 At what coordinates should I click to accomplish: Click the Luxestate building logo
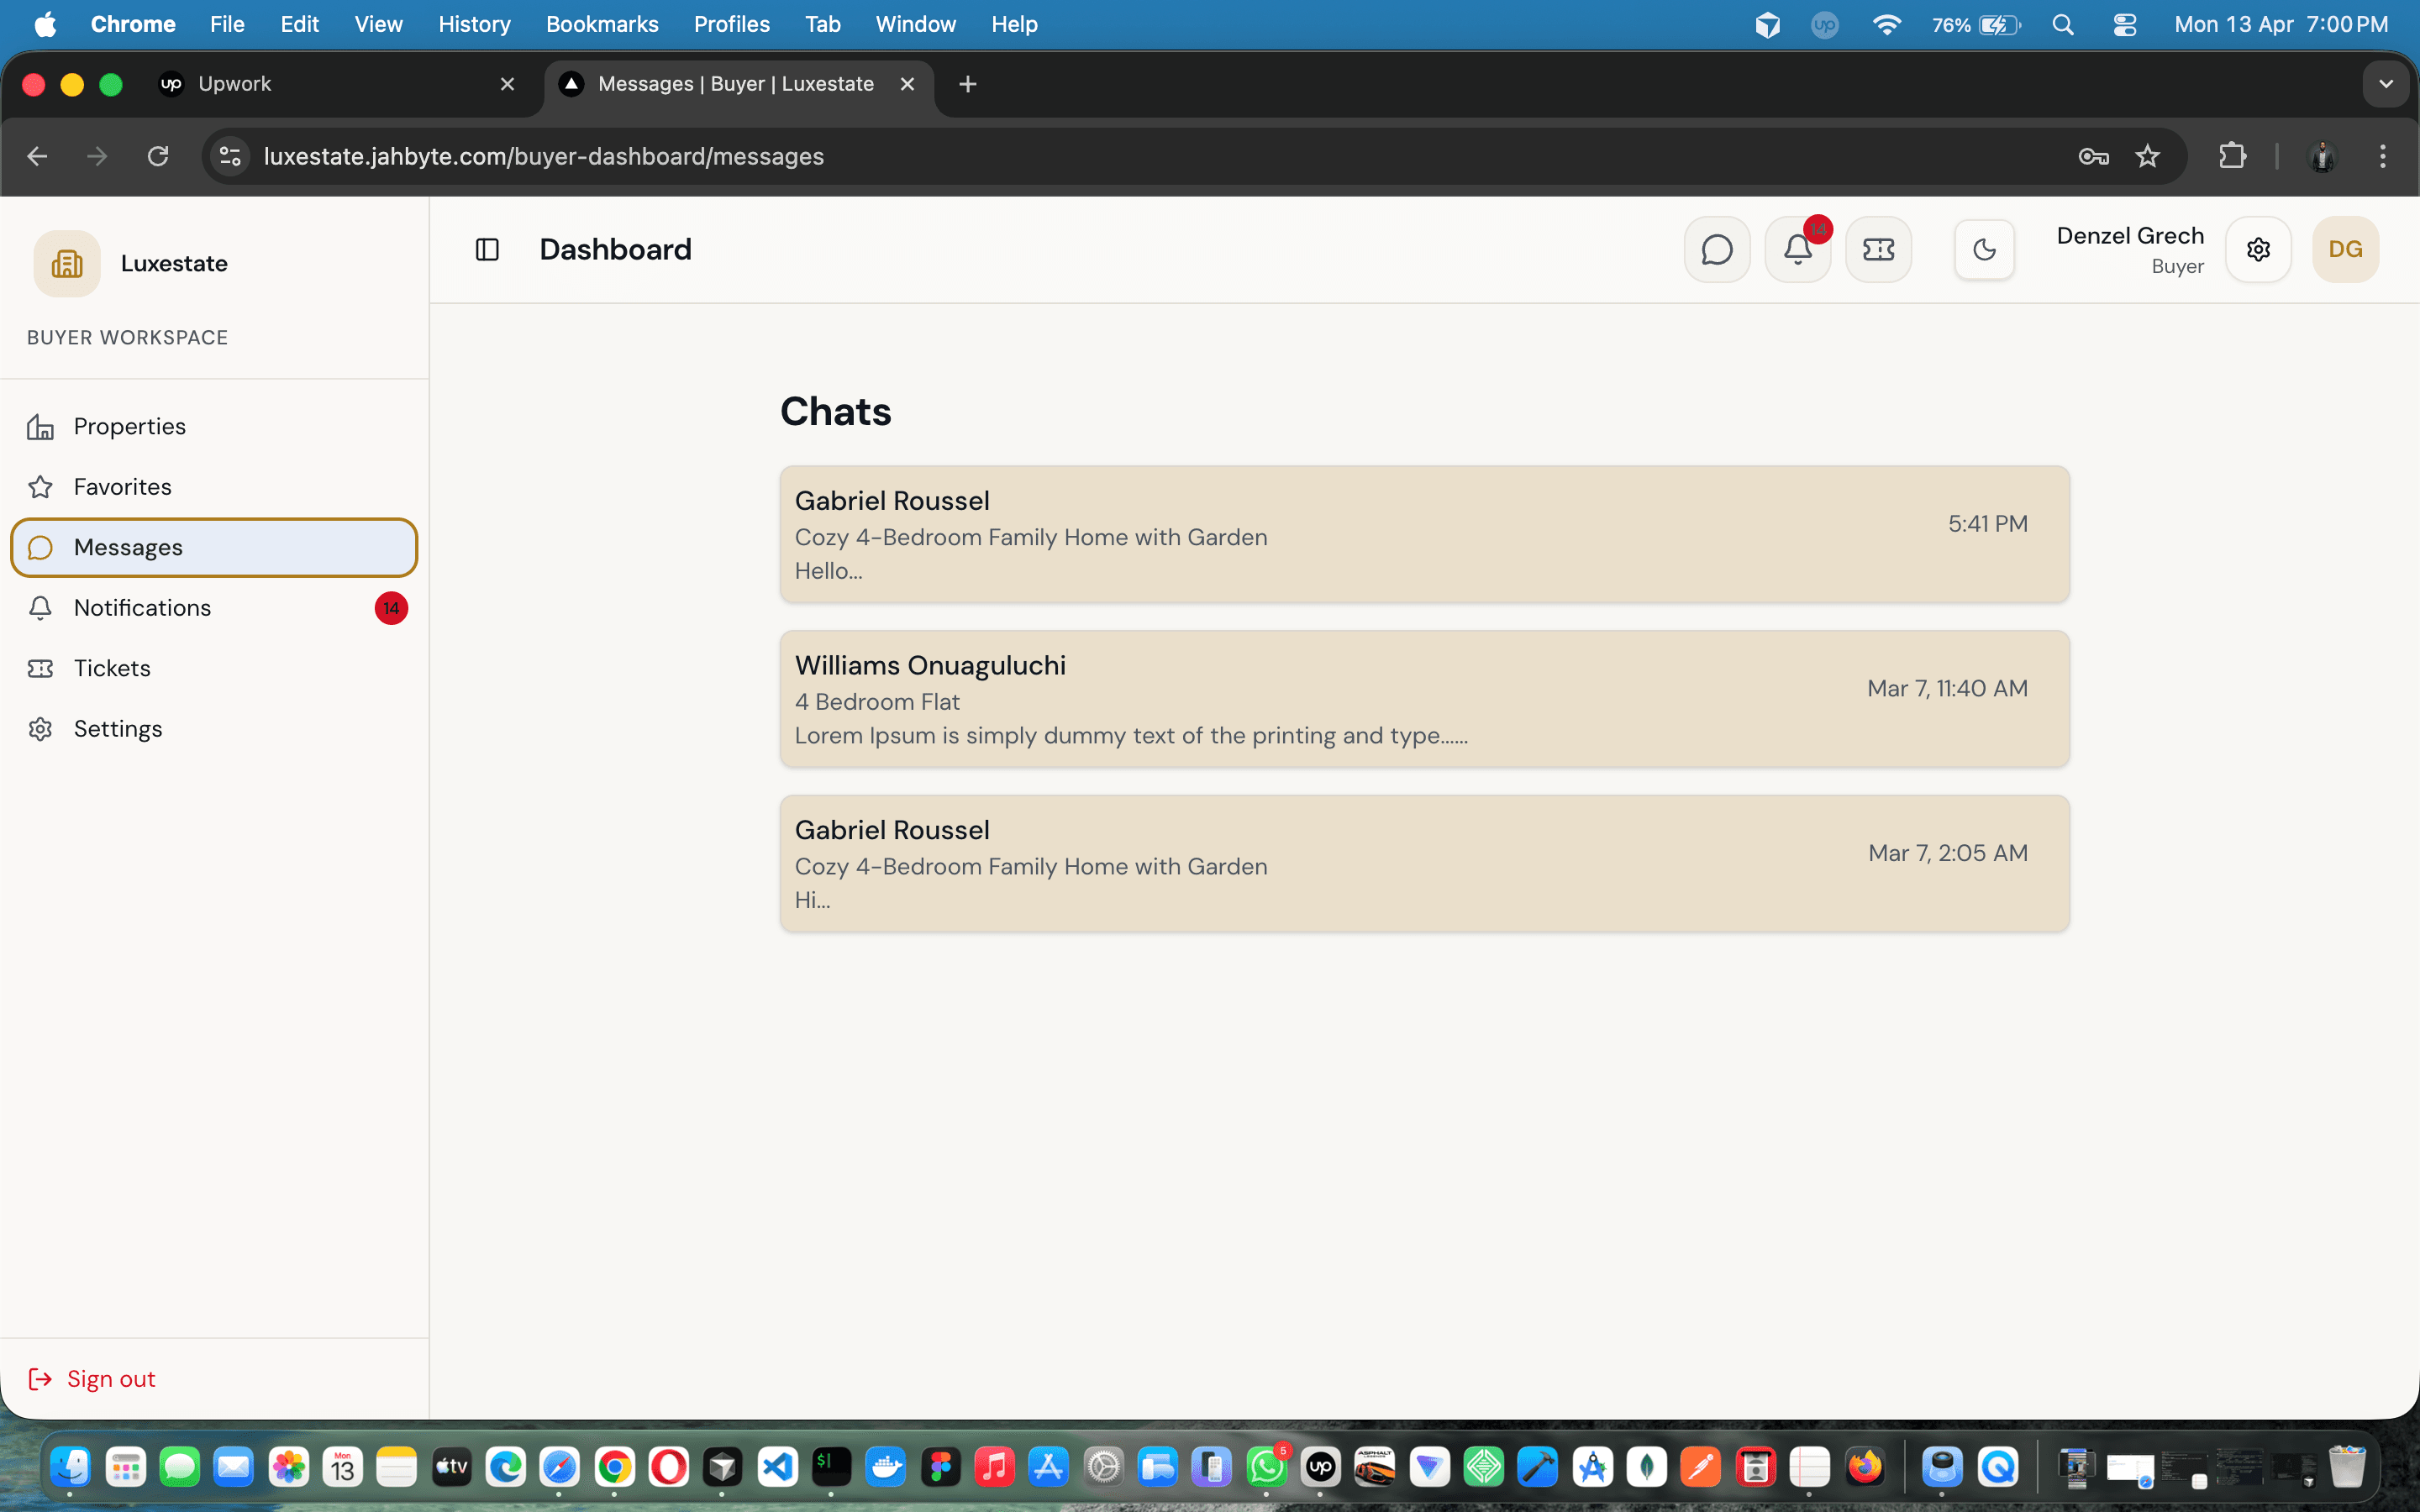click(x=66, y=262)
